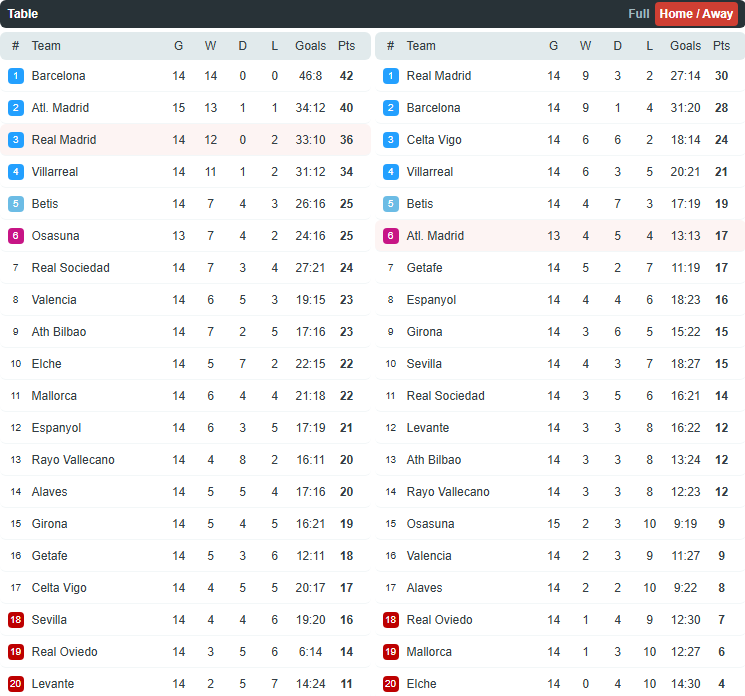Open Levante in the home table

[x=53, y=684]
